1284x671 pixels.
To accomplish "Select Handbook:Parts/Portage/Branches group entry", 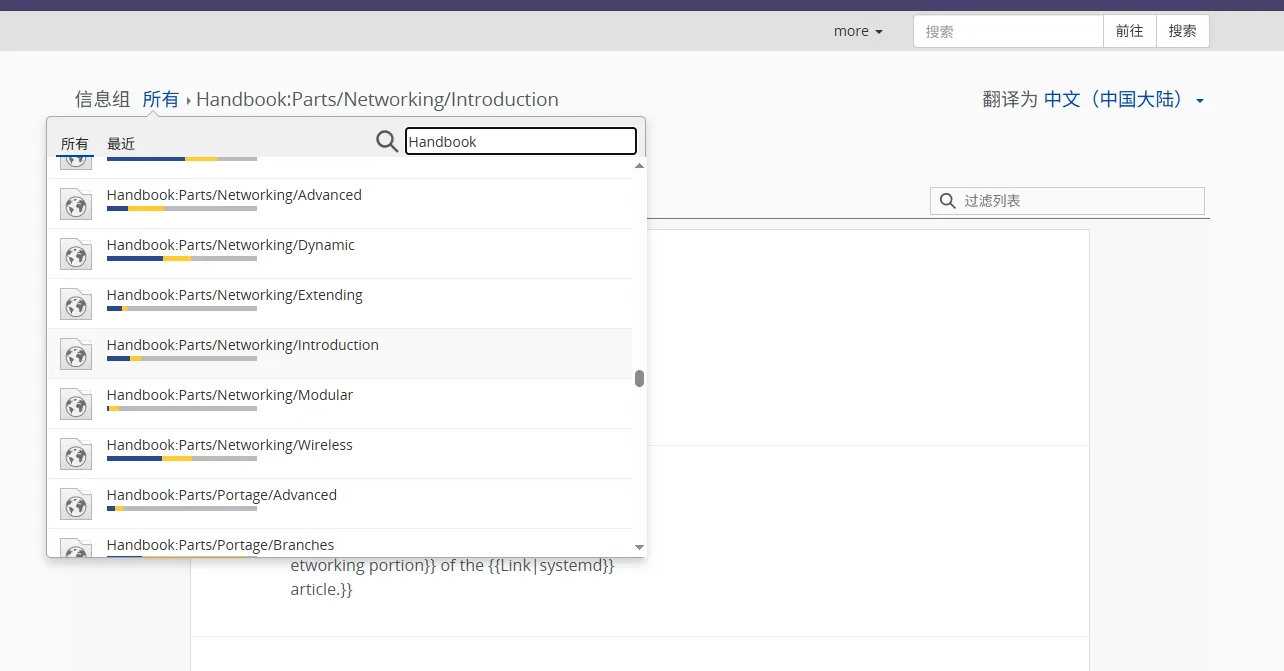I will click(x=340, y=543).
